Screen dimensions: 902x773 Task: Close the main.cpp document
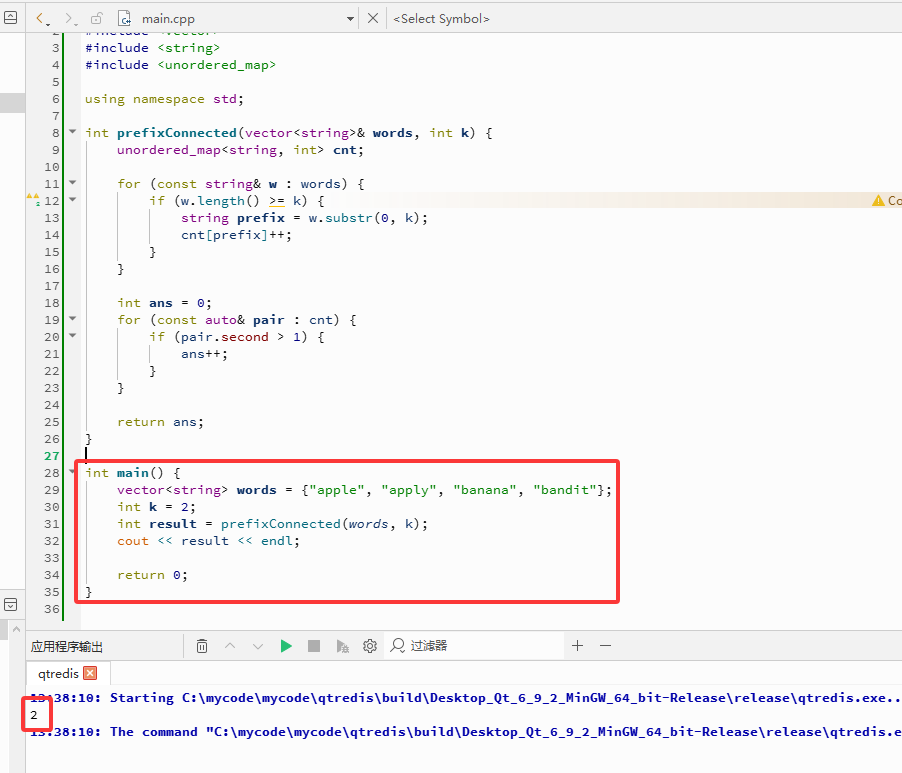[373, 18]
